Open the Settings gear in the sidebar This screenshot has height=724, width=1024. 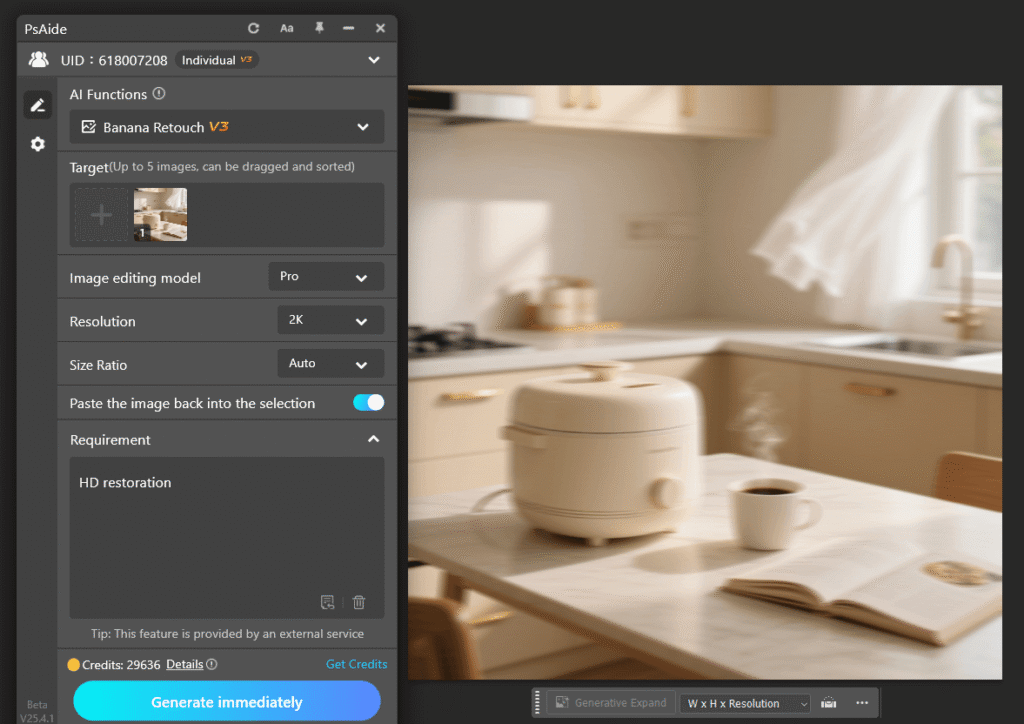[x=37, y=143]
